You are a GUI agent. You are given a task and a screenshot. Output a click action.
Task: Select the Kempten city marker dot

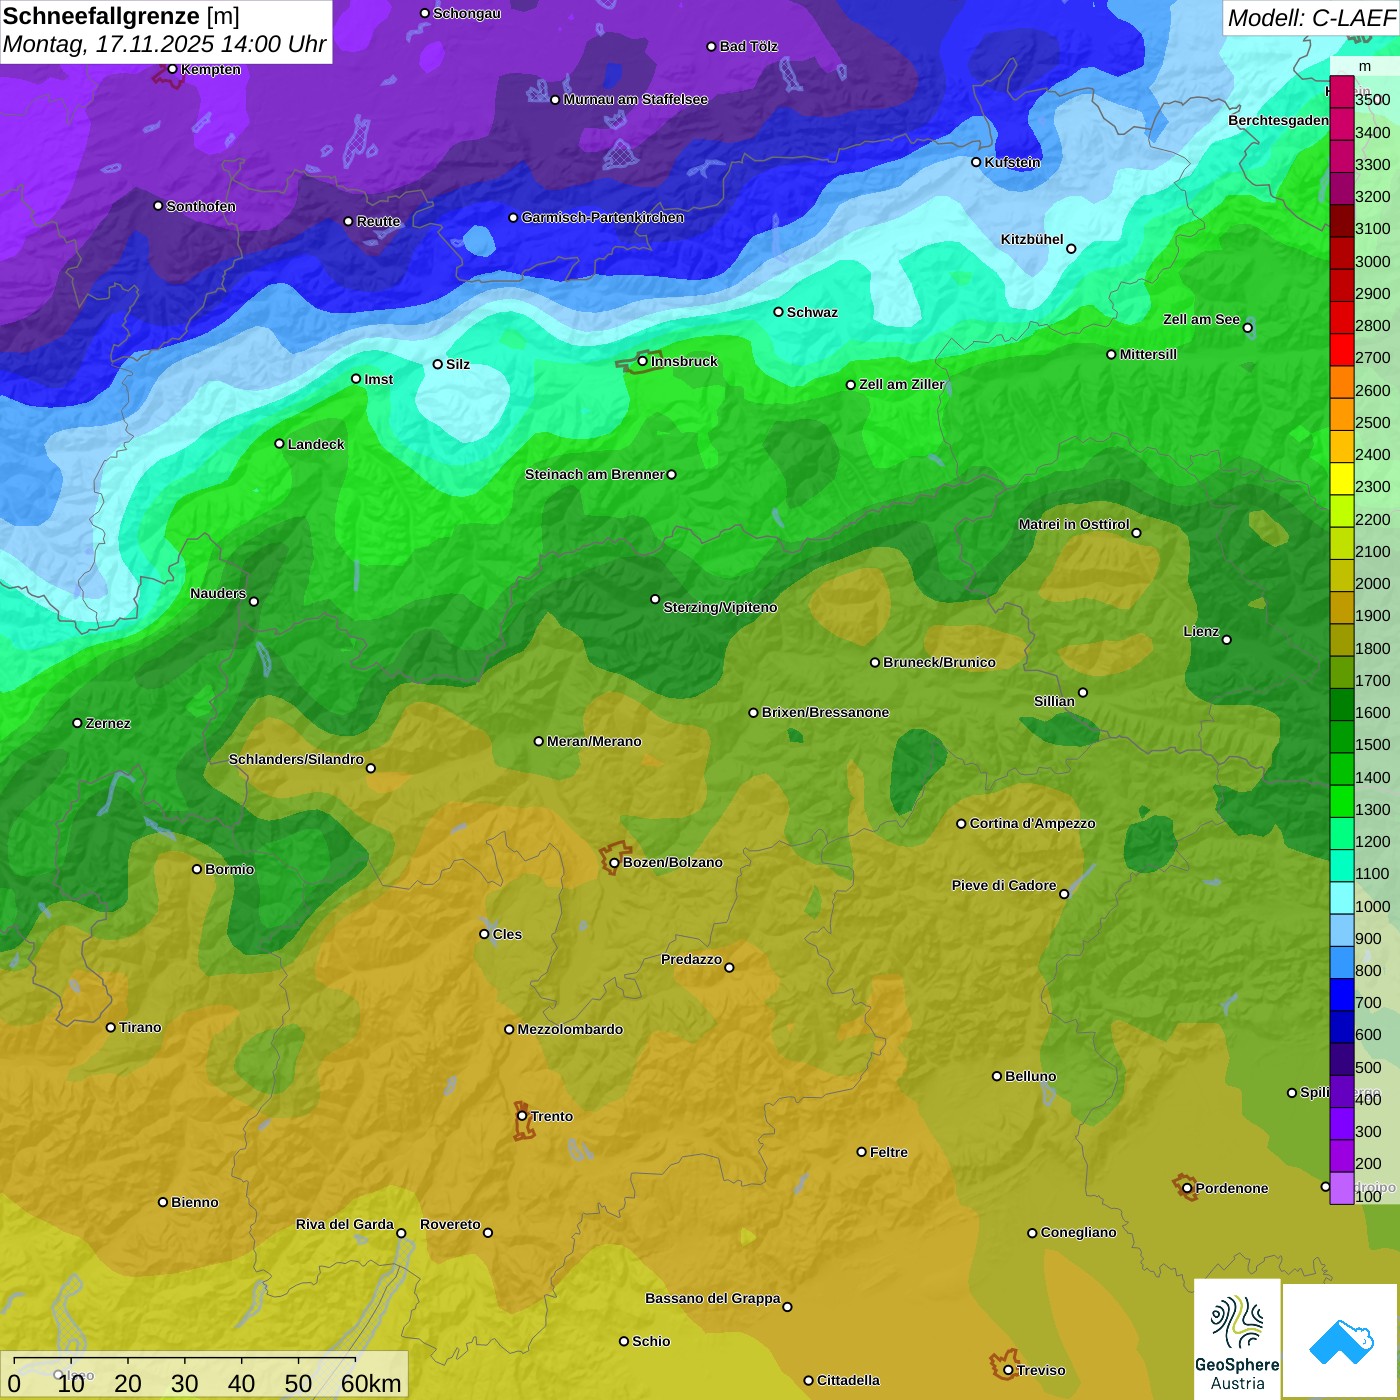pos(172,69)
